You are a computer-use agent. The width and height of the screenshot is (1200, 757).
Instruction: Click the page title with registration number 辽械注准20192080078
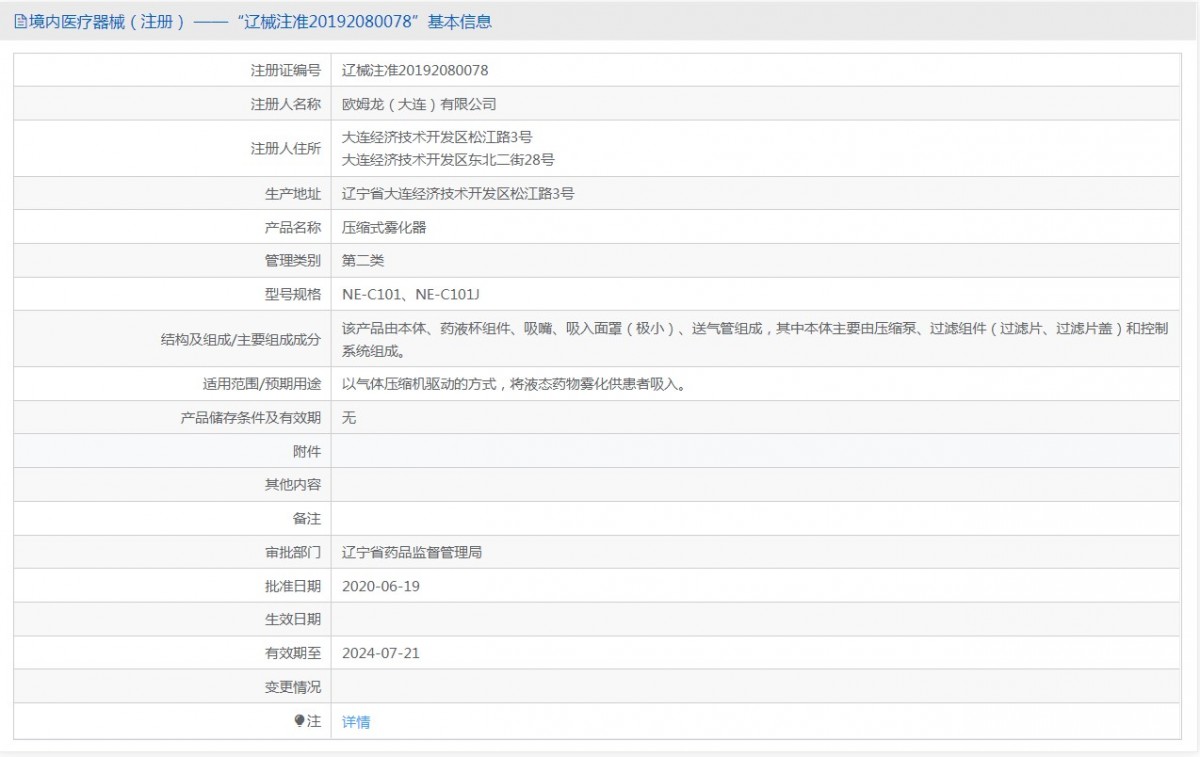click(261, 21)
